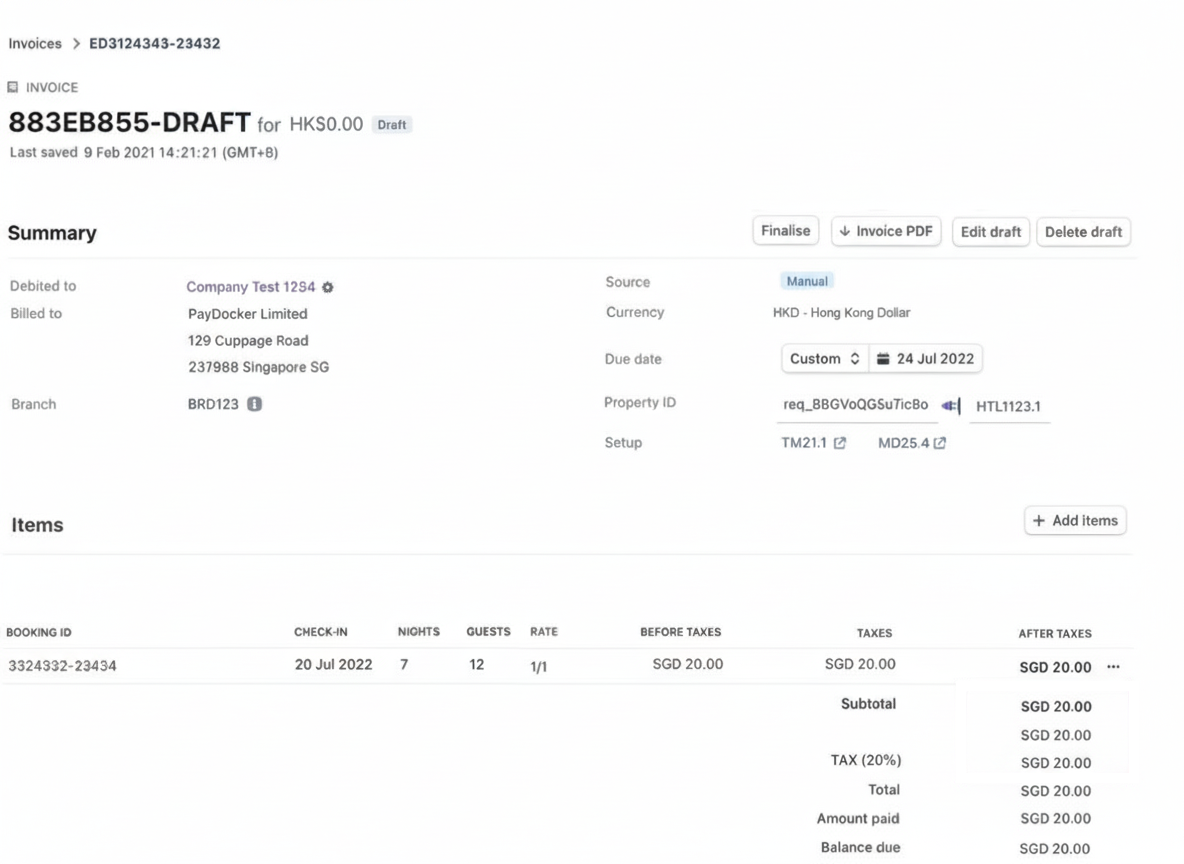Click the Add items button

[1075, 521]
